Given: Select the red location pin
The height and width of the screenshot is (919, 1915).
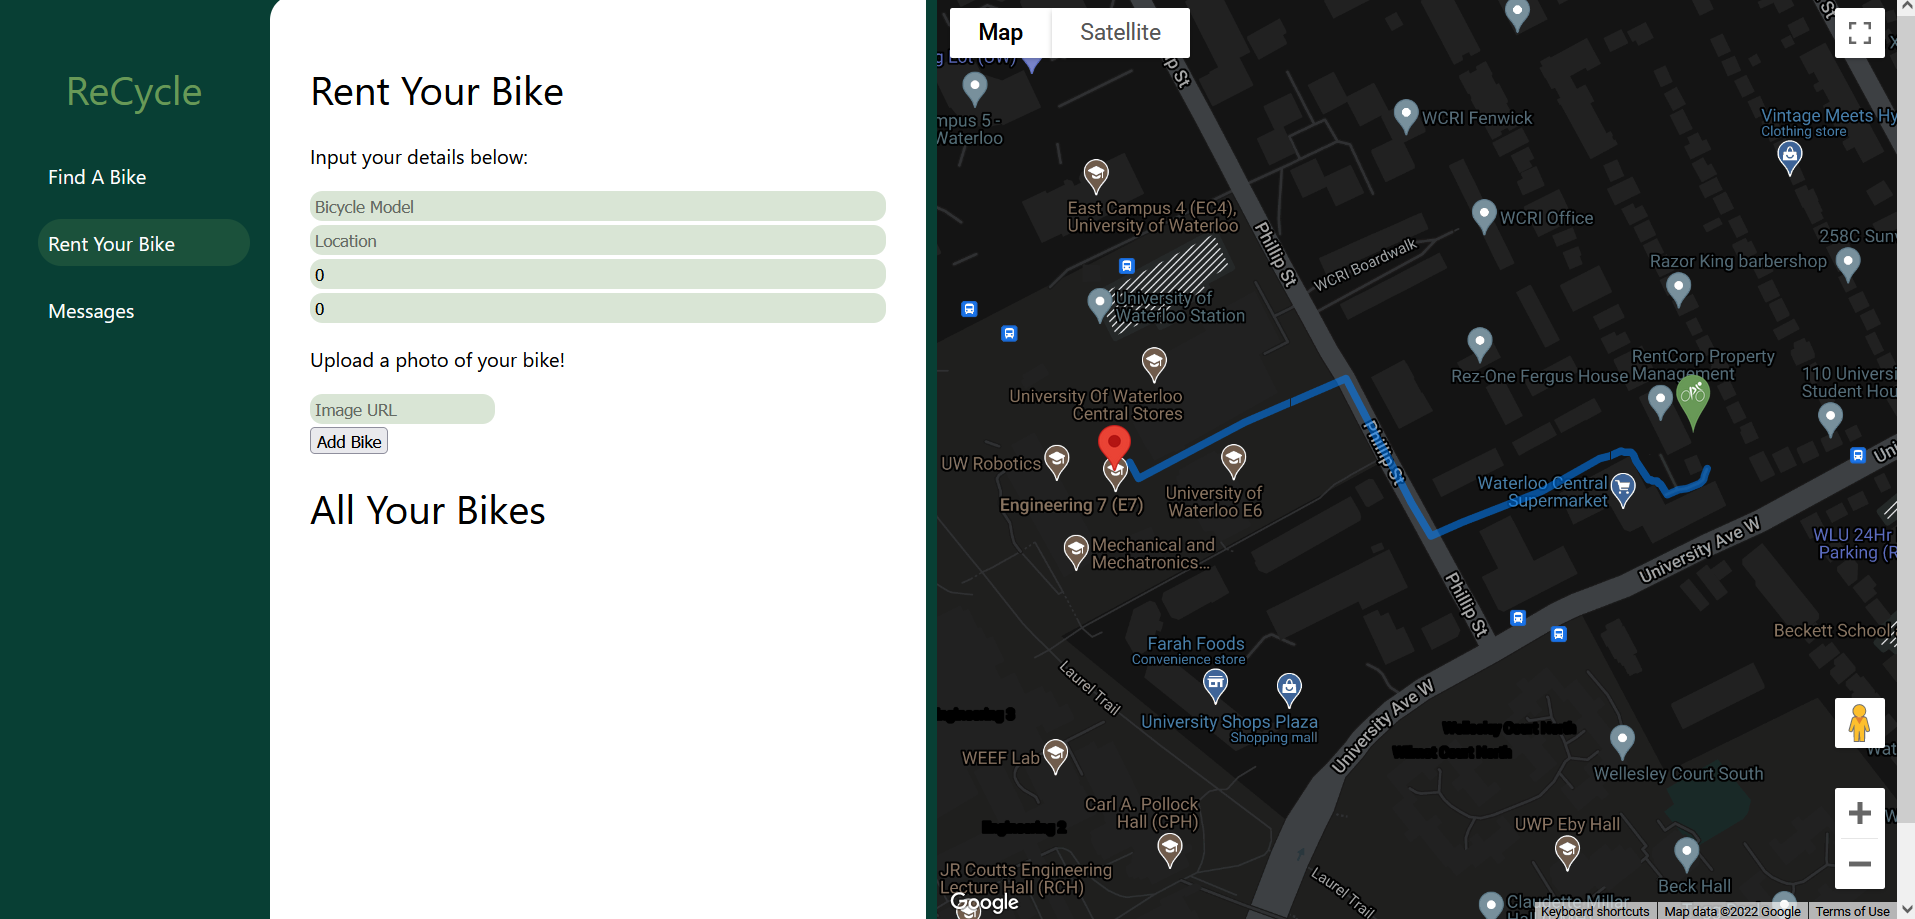Looking at the screenshot, I should [x=1114, y=445].
